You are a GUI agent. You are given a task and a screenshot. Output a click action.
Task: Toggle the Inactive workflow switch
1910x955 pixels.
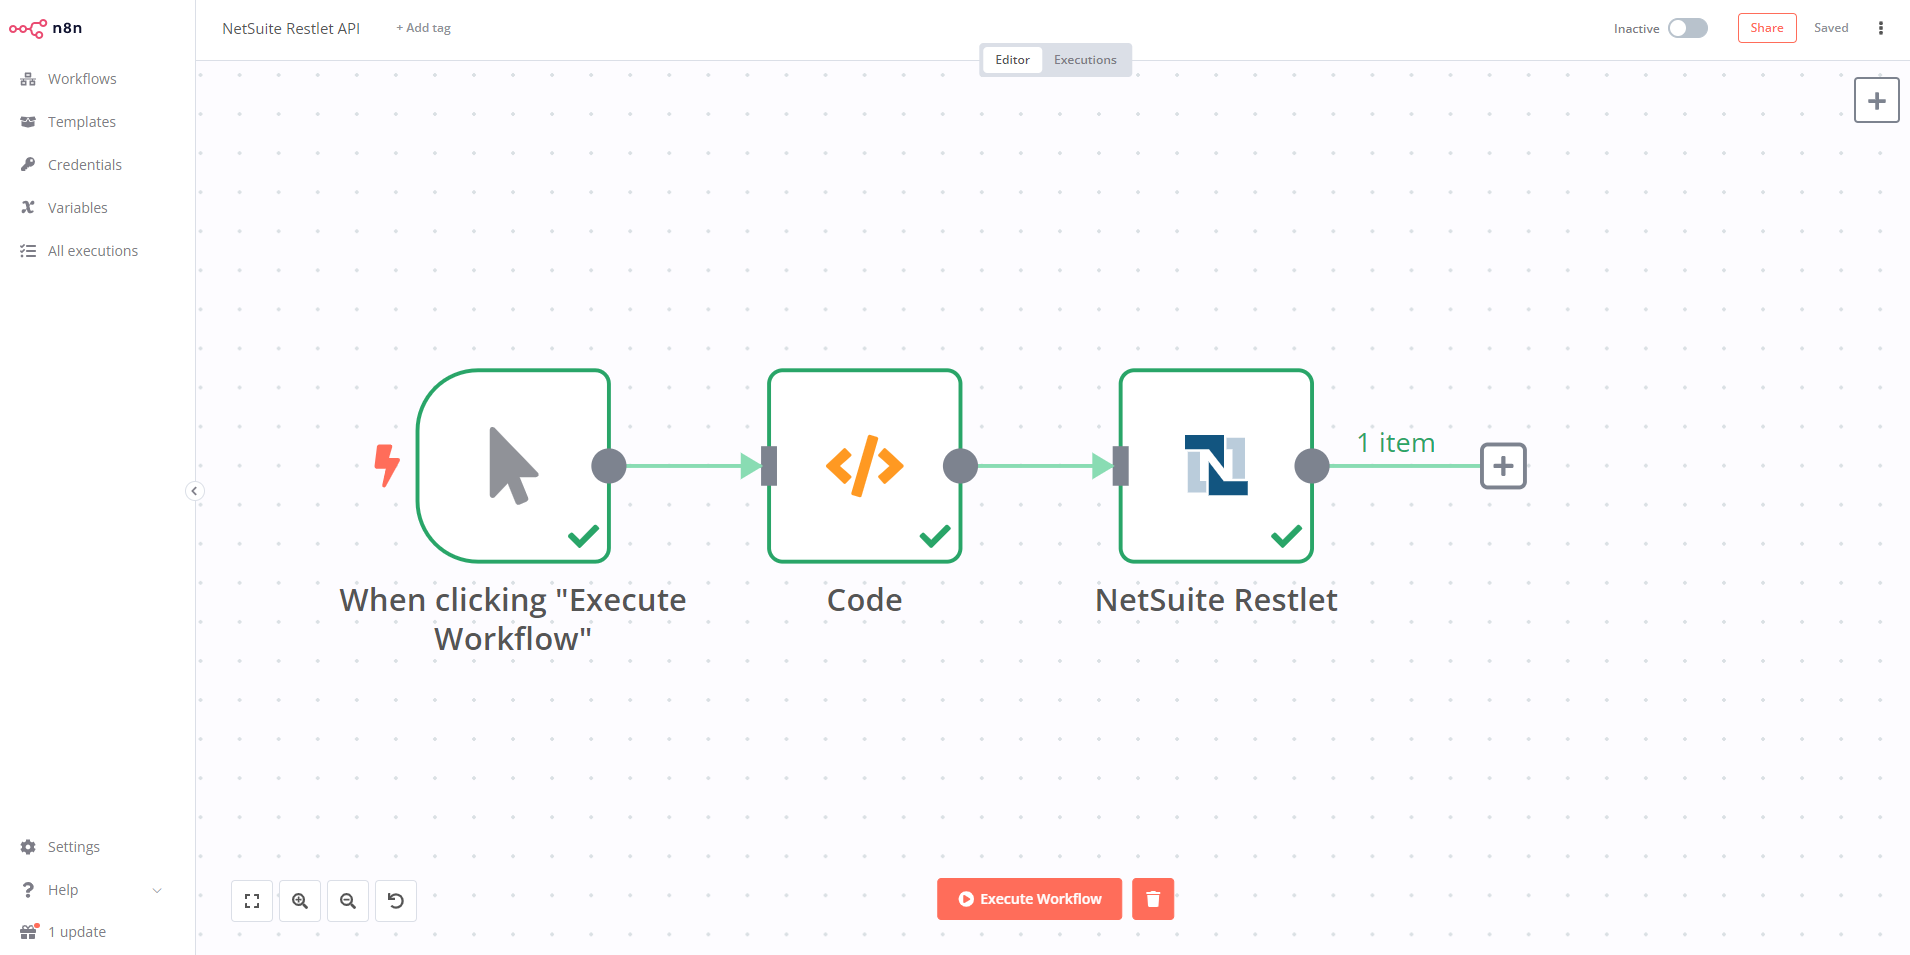coord(1688,28)
